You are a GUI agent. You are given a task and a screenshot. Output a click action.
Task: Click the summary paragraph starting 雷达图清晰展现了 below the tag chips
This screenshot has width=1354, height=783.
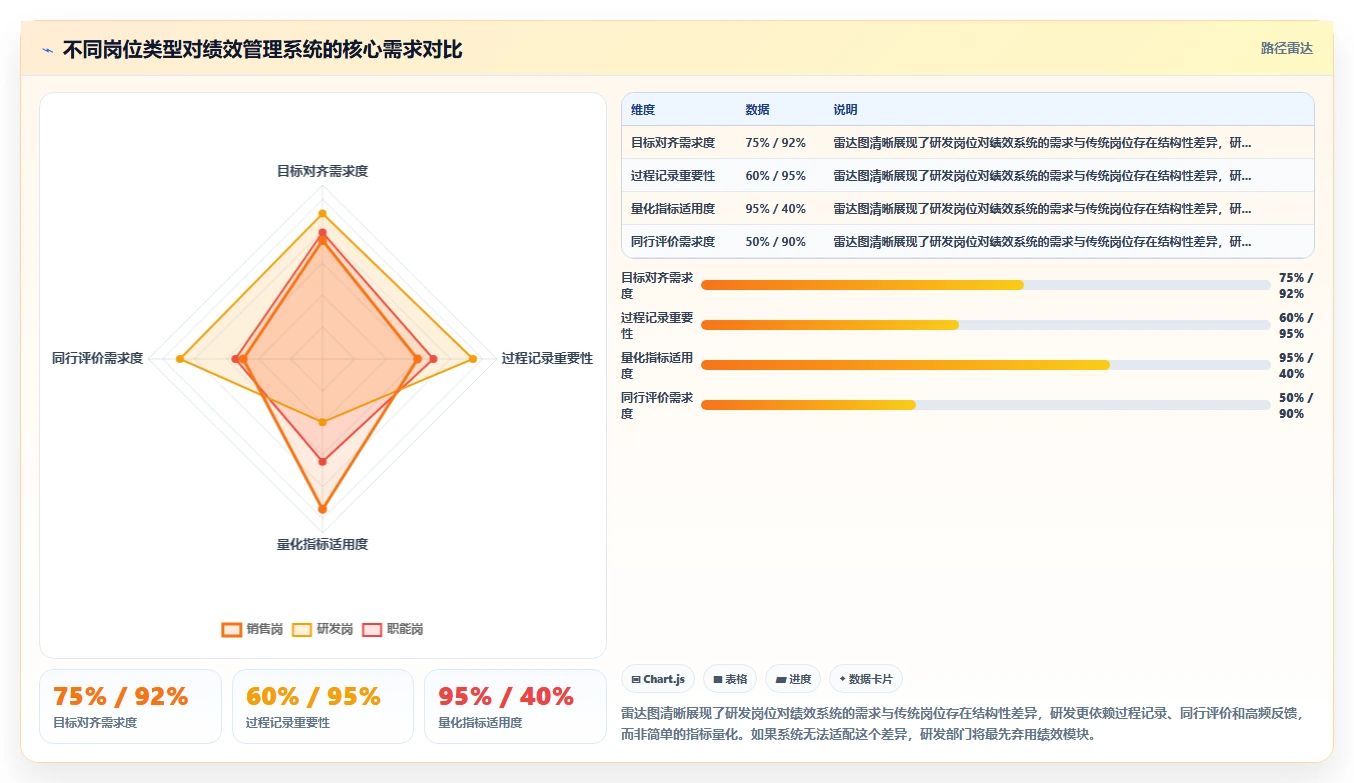[x=964, y=724]
